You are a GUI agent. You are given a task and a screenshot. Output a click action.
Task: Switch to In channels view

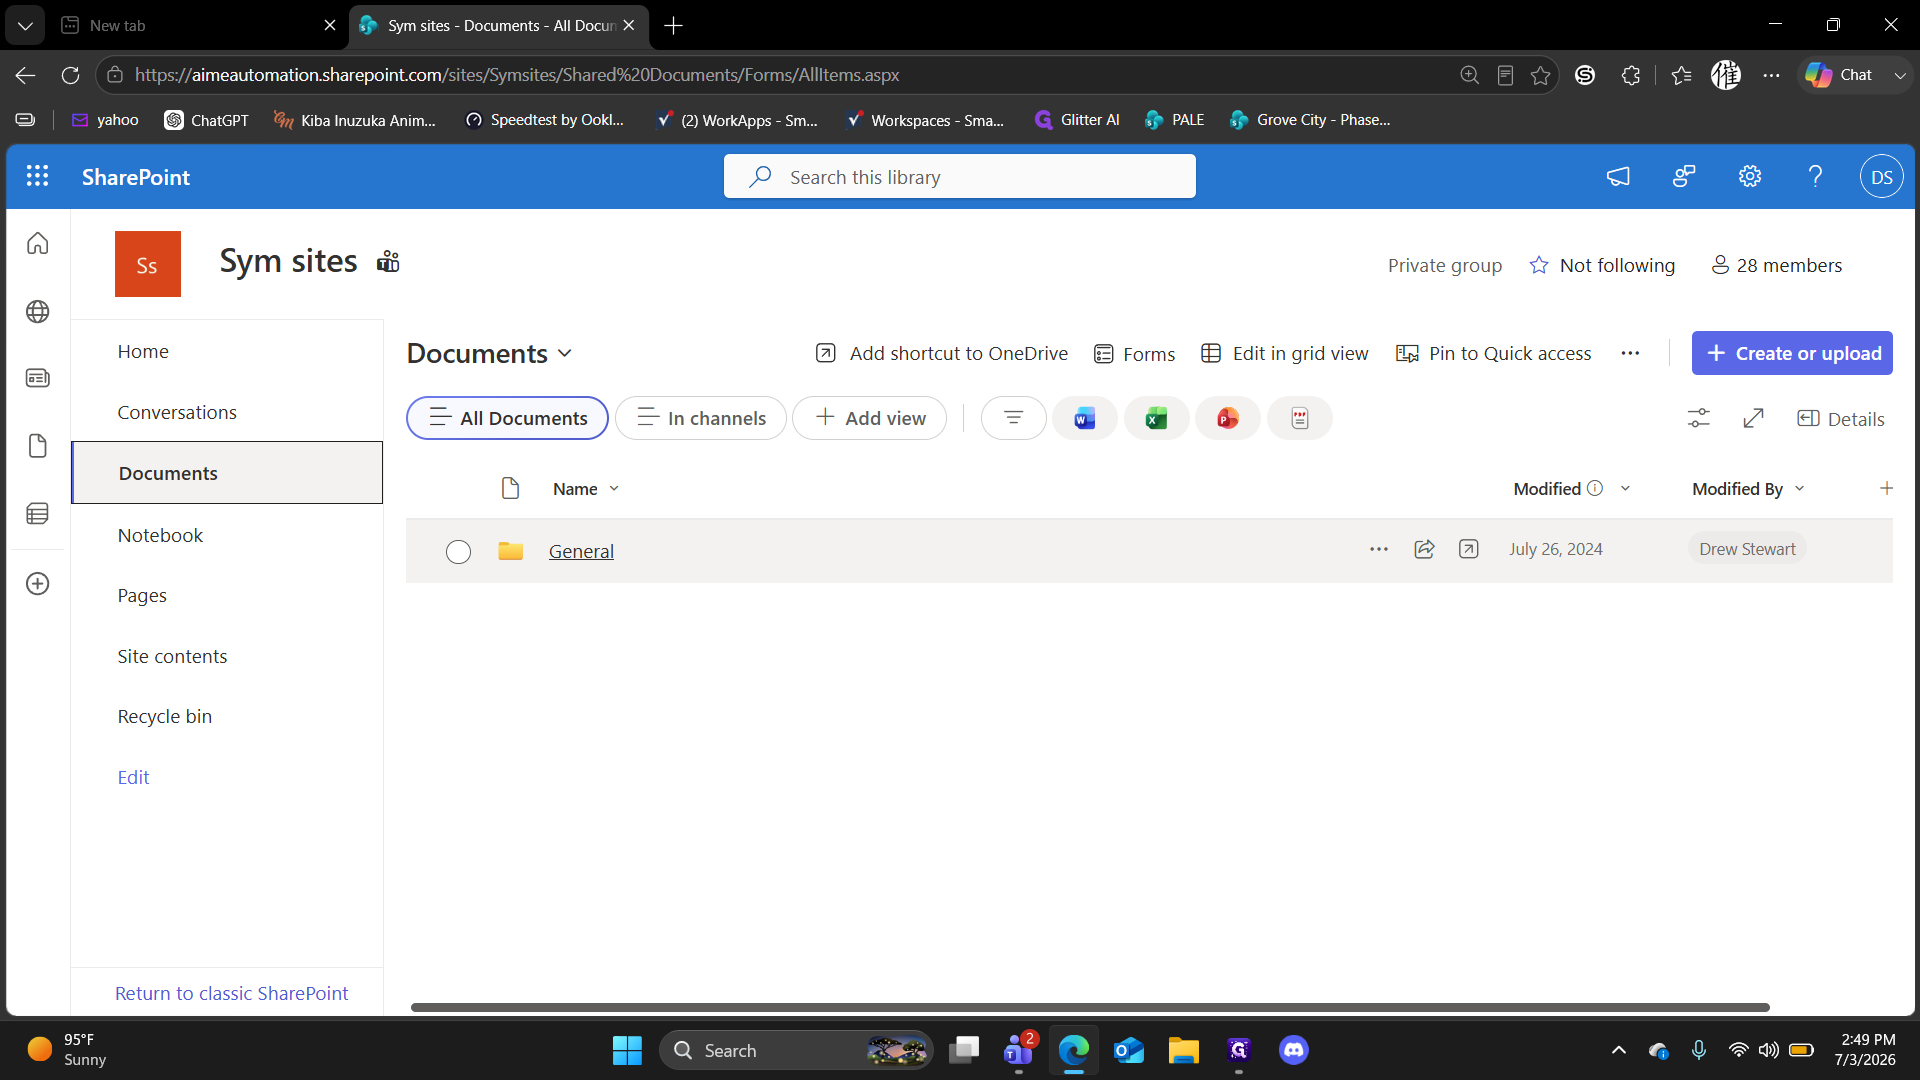tap(701, 418)
